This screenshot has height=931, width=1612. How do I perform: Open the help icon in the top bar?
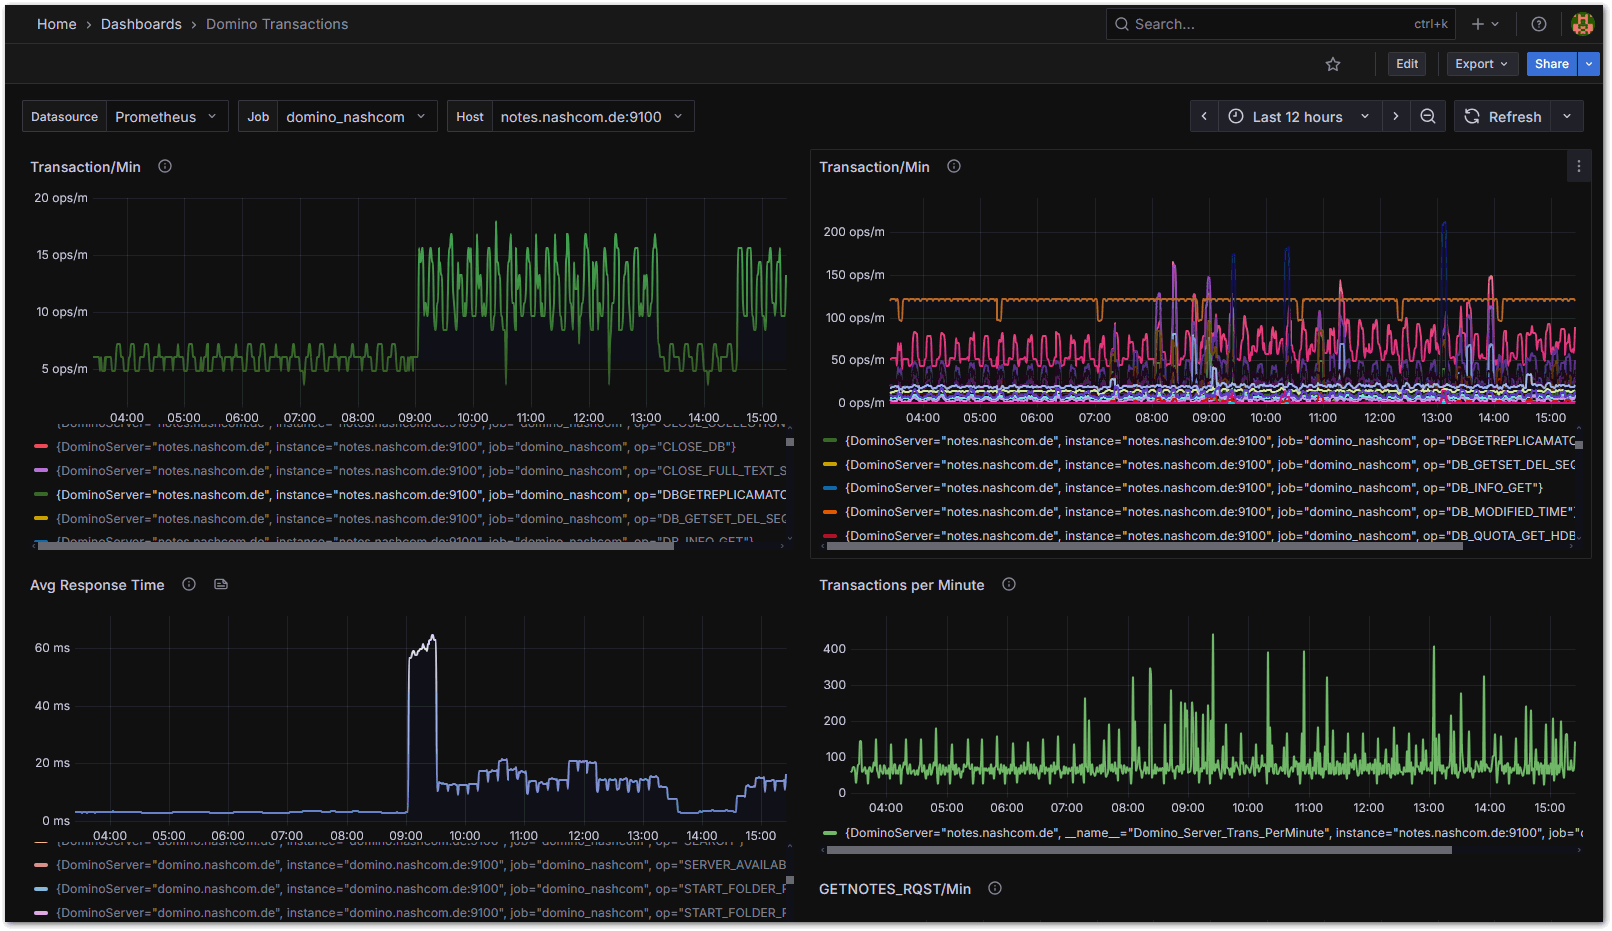point(1538,23)
